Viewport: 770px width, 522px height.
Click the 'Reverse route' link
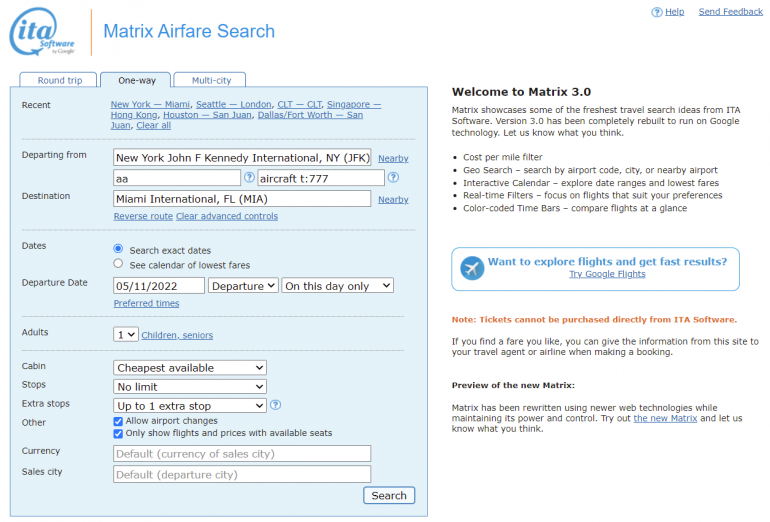[x=143, y=216]
